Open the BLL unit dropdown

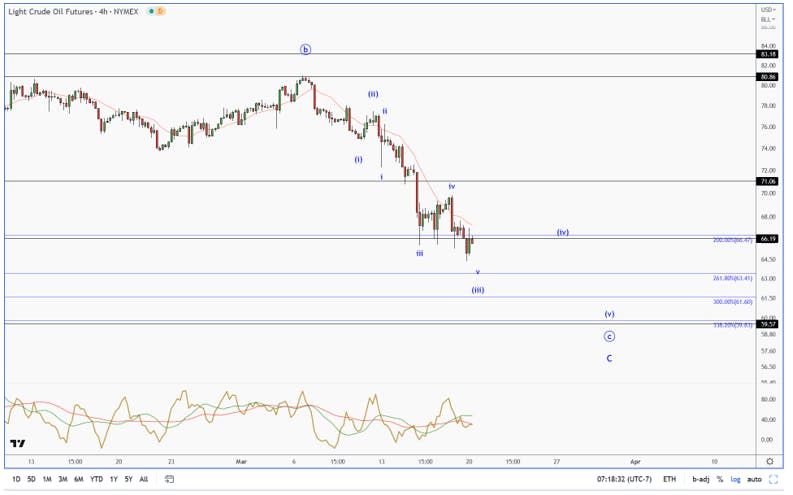point(768,19)
